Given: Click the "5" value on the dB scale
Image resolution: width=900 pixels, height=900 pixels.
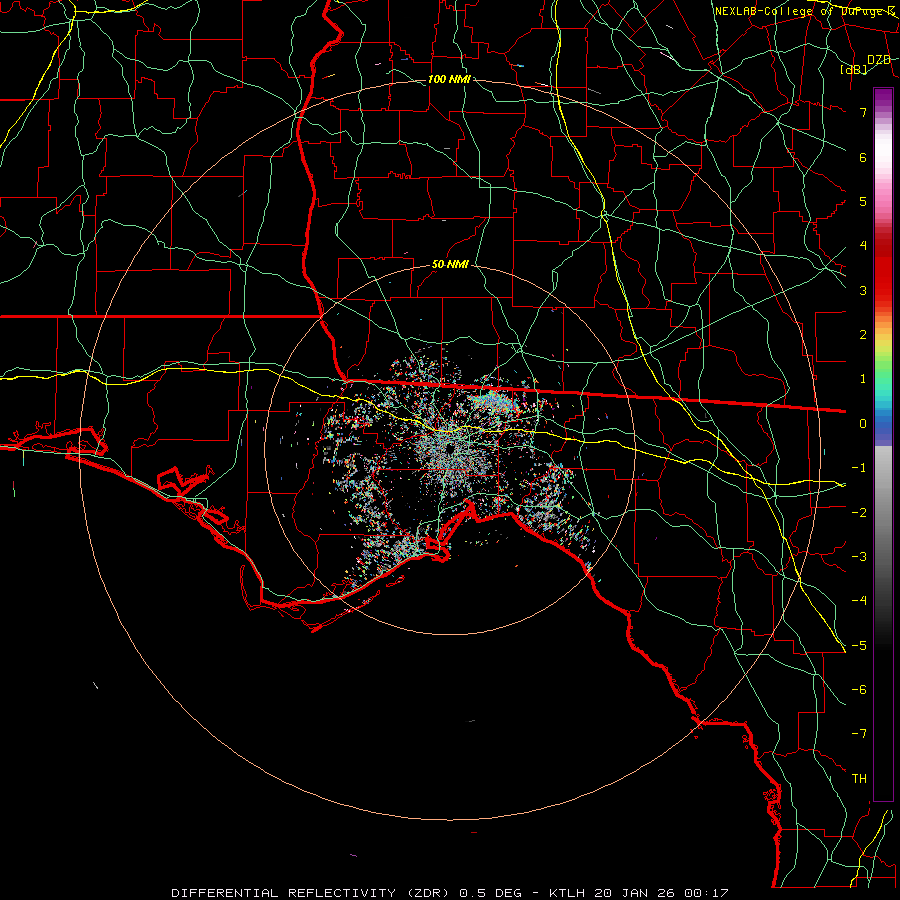Looking at the screenshot, I should coord(863,201).
